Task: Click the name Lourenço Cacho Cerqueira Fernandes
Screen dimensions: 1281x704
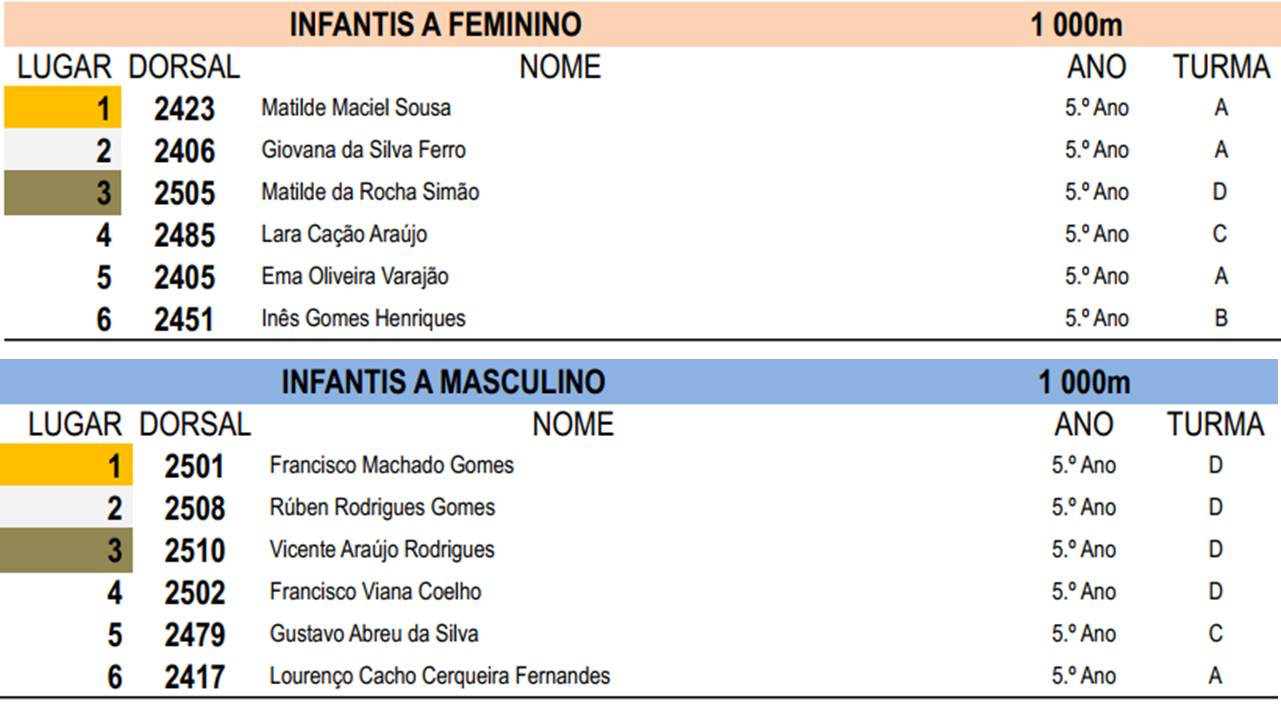Action: pos(439,676)
